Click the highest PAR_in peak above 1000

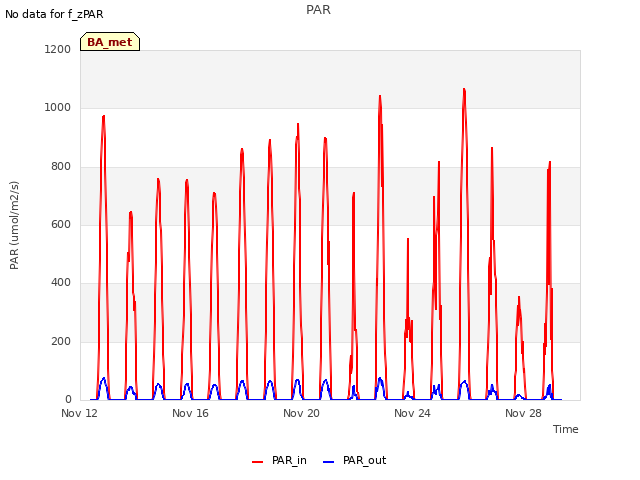464,90
